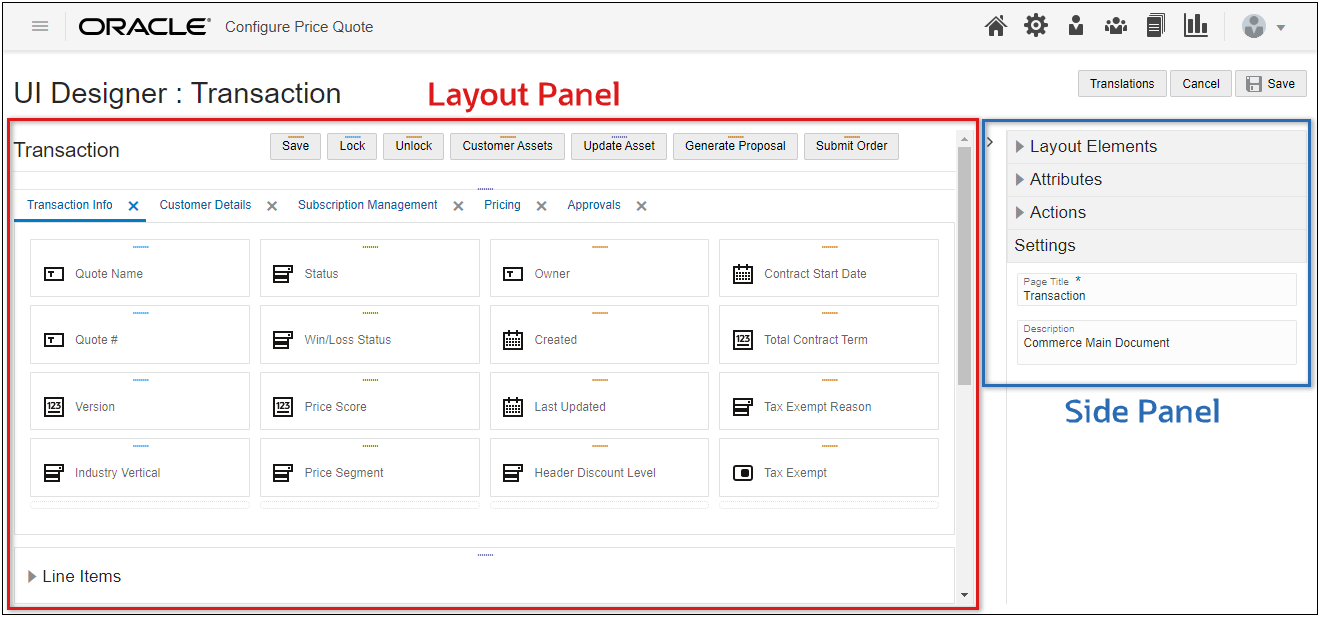Open the Subscription Management tab
Screen dimensions: 1320x617
point(367,204)
